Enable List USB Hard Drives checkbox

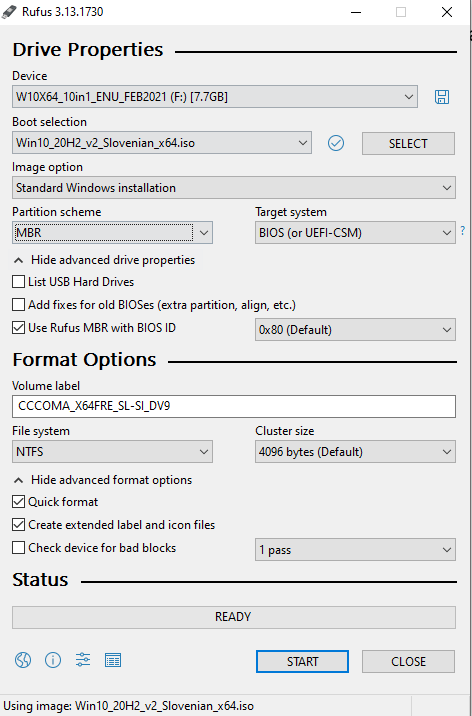pos(18,282)
